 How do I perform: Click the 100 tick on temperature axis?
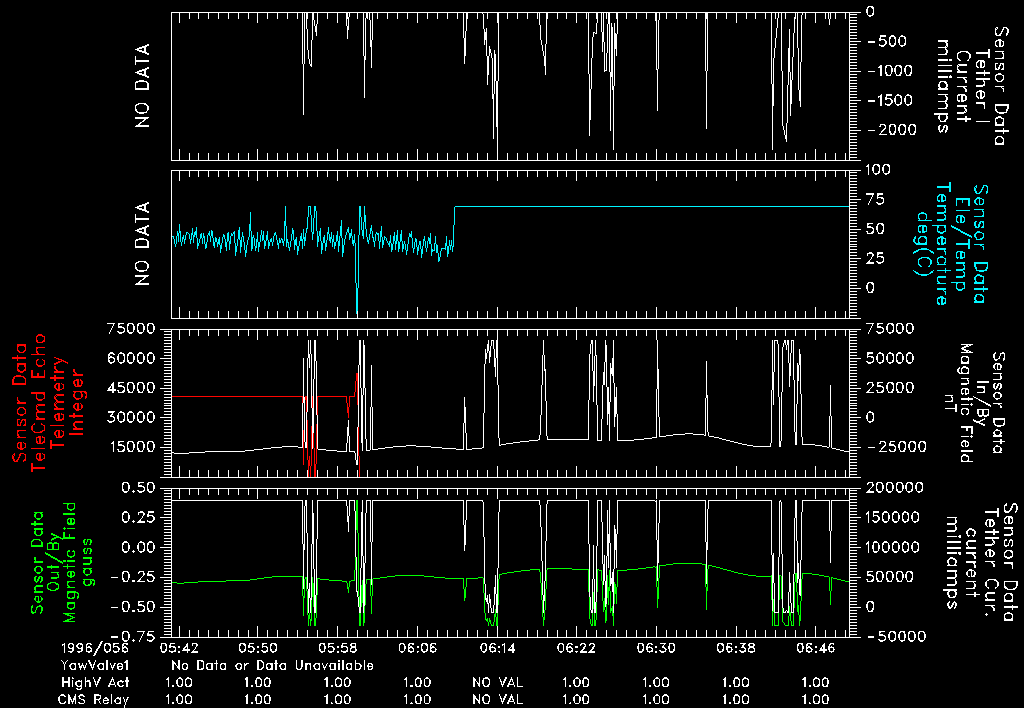(x=877, y=170)
